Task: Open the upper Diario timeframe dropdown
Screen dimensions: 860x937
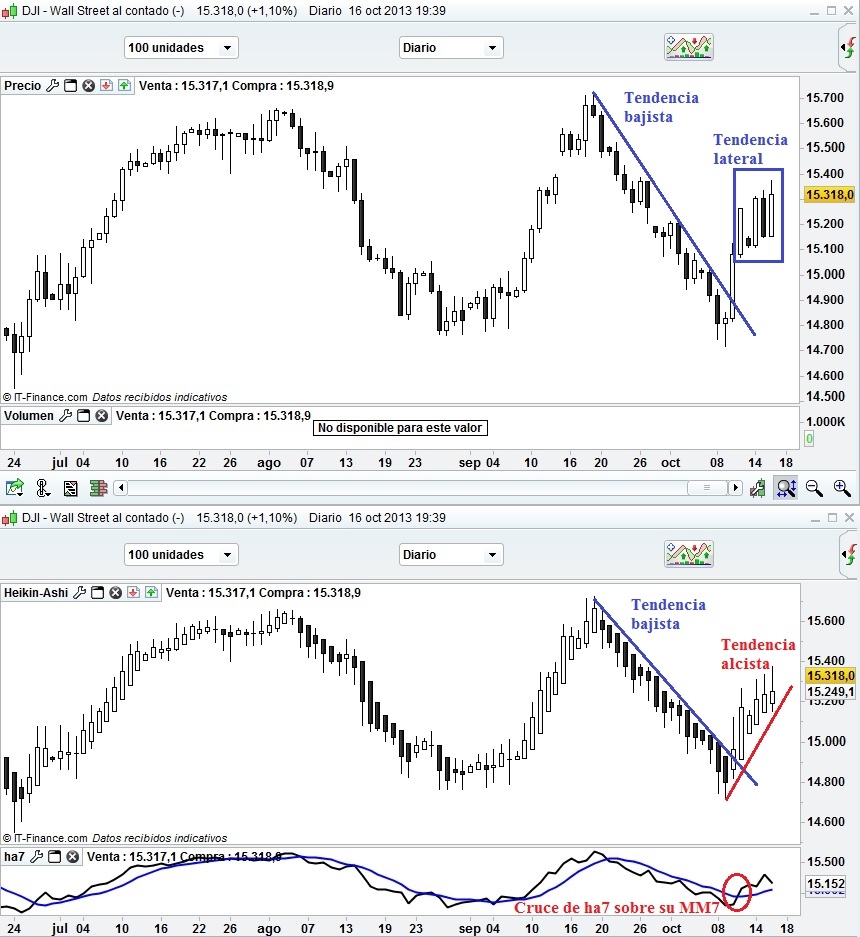Action: [x=451, y=48]
